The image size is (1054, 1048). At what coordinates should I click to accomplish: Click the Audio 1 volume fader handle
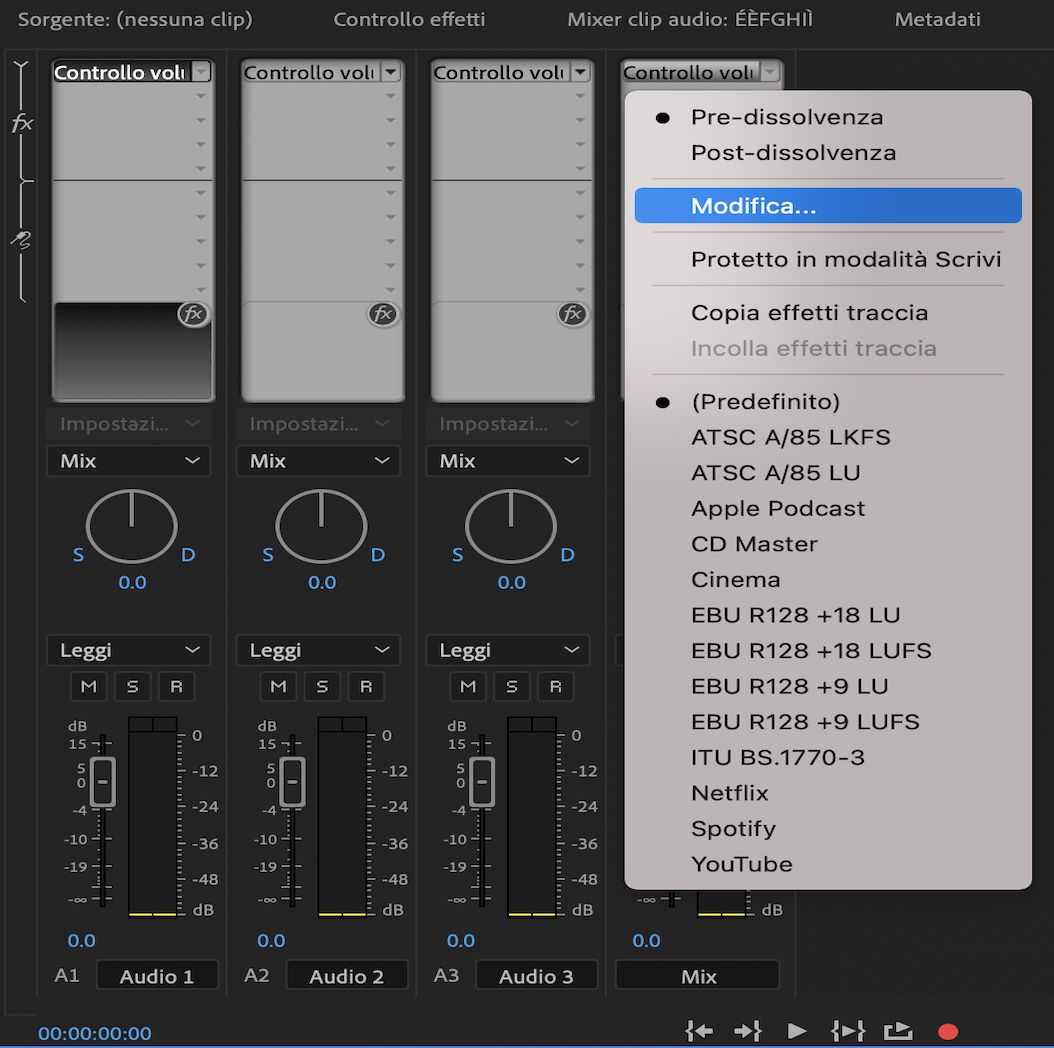pyautogui.click(x=101, y=781)
